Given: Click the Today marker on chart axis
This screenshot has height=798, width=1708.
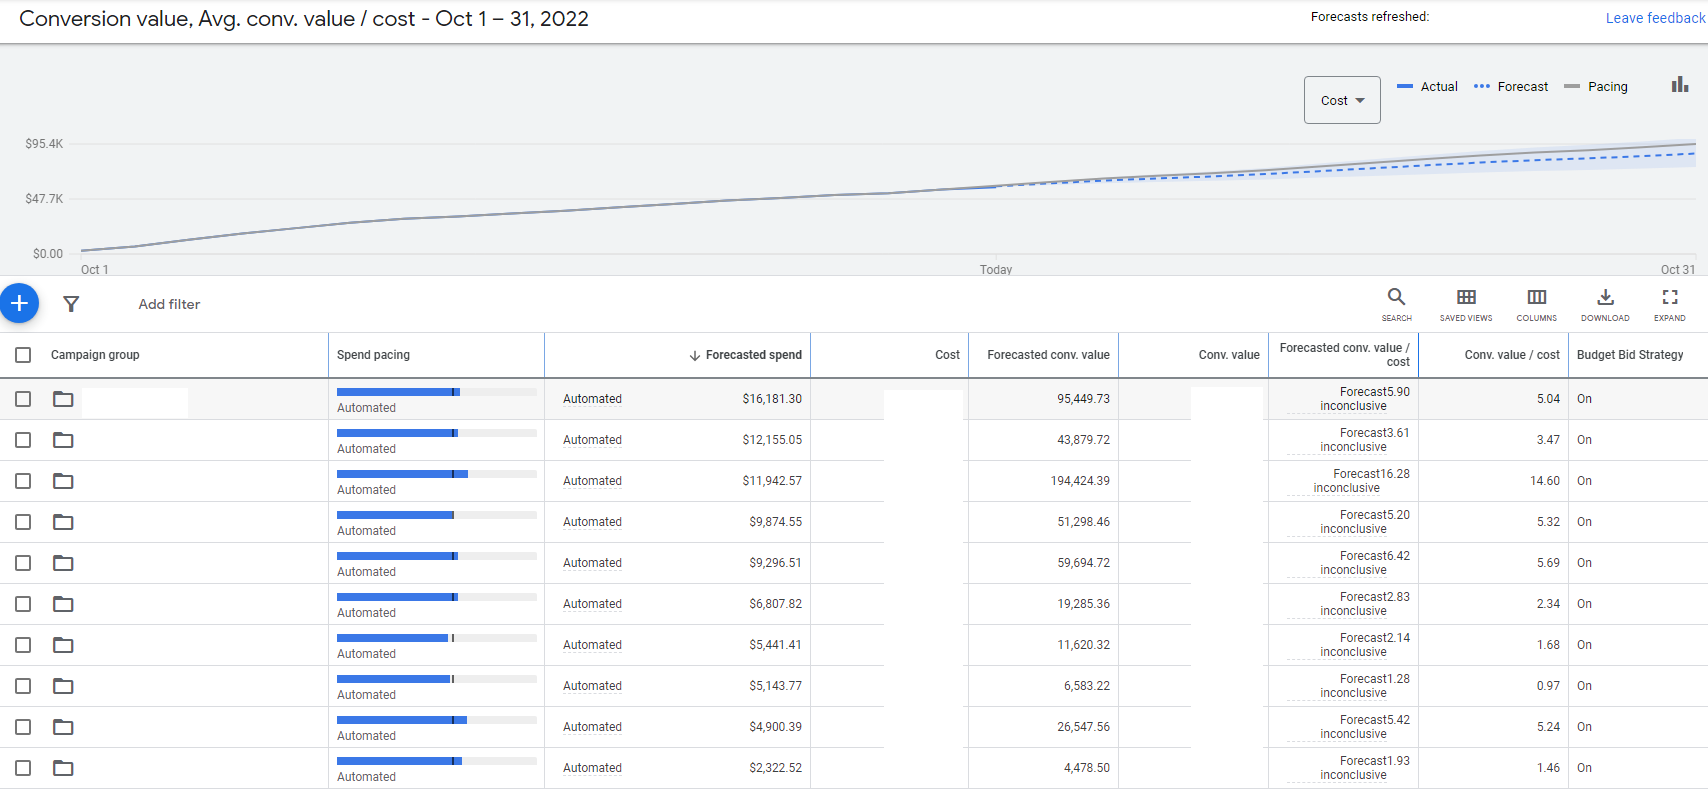Looking at the screenshot, I should pos(996,269).
